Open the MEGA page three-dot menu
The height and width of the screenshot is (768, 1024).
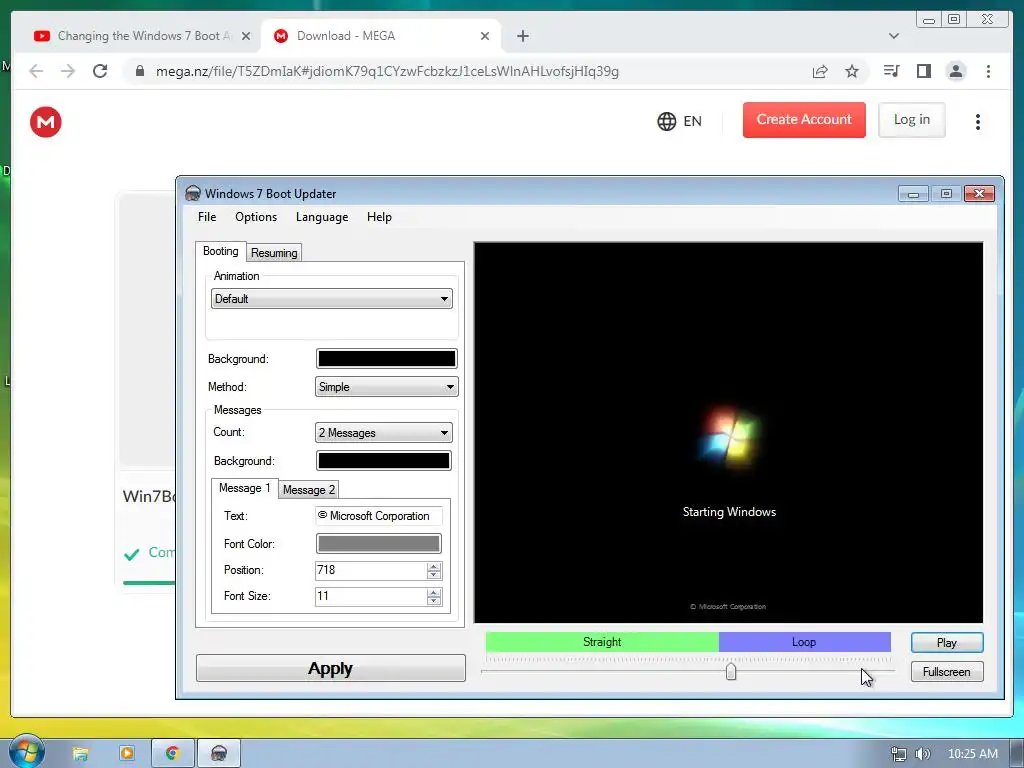pyautogui.click(x=978, y=121)
